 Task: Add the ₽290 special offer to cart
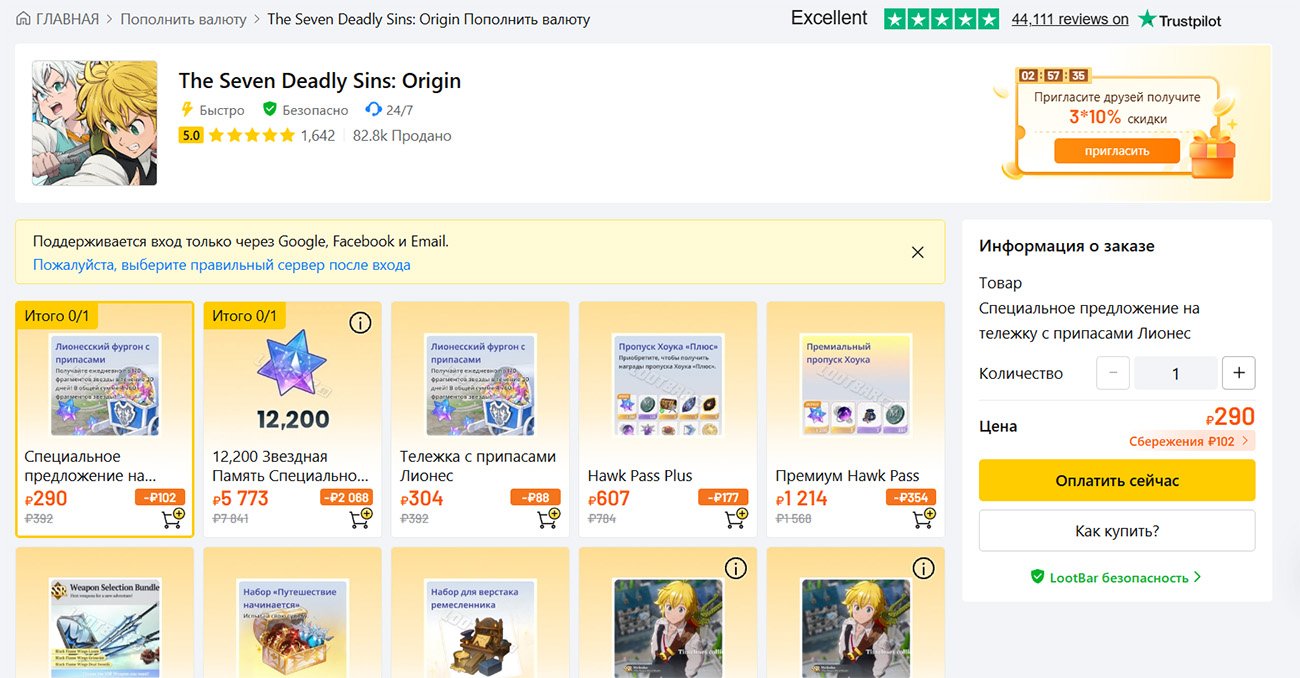coord(173,518)
